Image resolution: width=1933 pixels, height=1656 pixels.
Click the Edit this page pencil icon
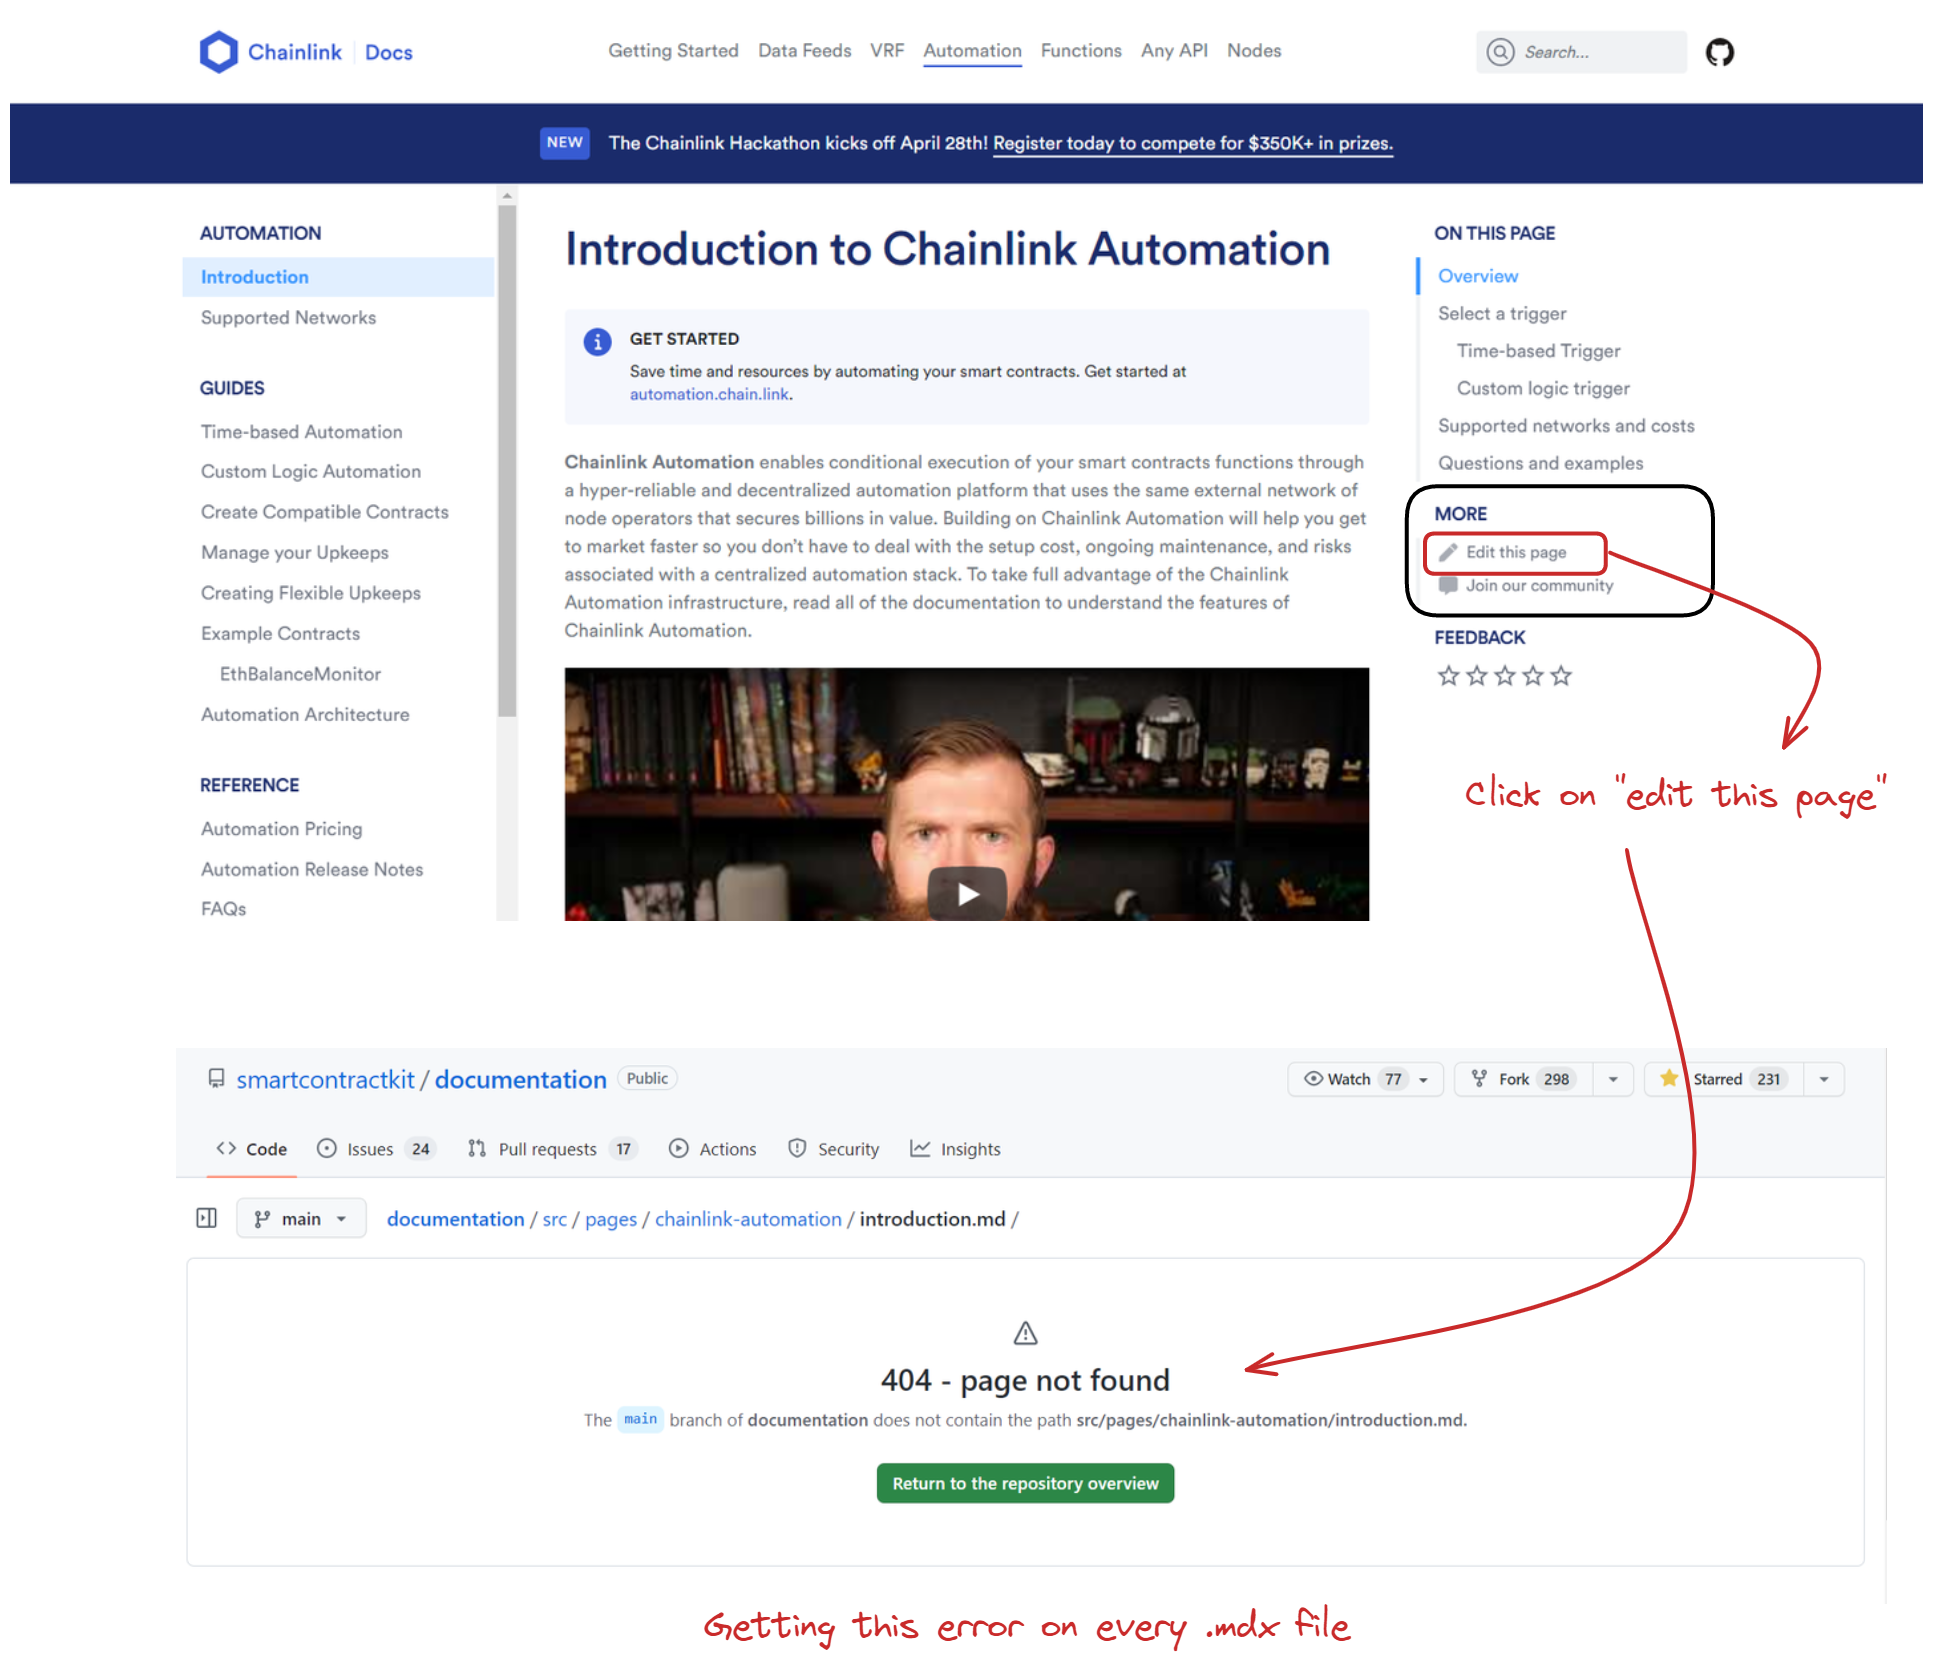(x=1449, y=551)
